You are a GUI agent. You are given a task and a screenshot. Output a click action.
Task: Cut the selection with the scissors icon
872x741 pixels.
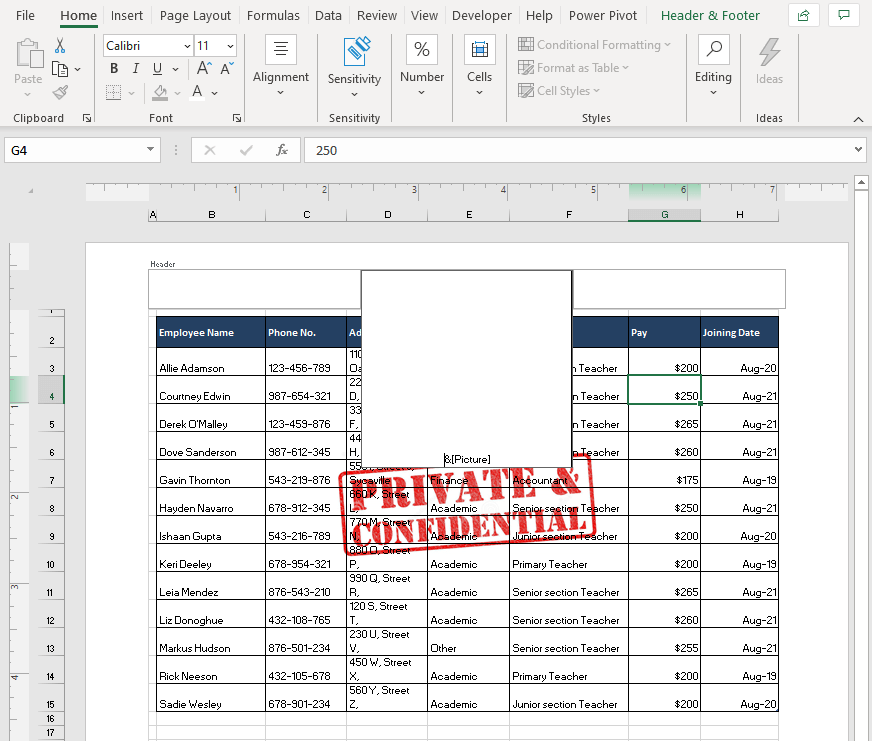click(58, 46)
